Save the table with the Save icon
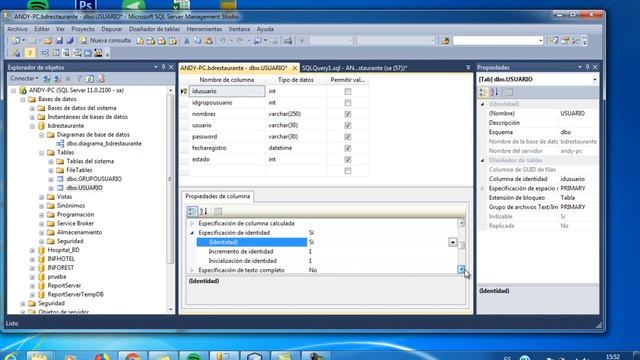 click(59, 40)
